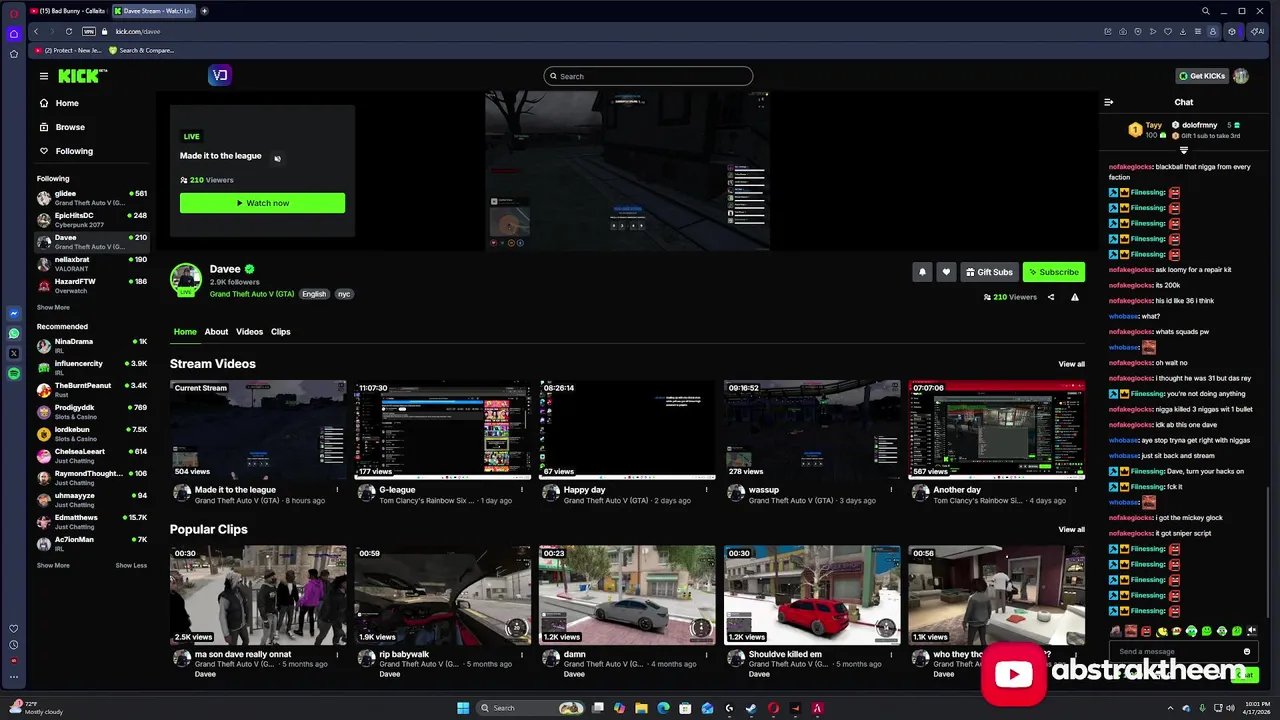Viewport: 1280px width, 720px height.
Task: Go back in browser history
Action: point(36,31)
